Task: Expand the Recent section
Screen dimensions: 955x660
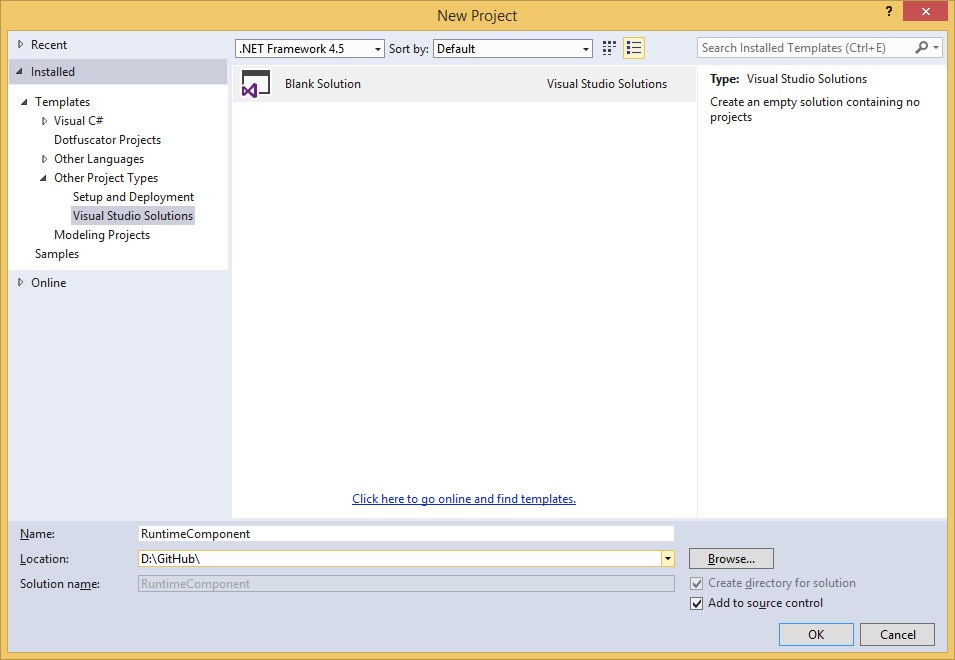Action: 21,44
